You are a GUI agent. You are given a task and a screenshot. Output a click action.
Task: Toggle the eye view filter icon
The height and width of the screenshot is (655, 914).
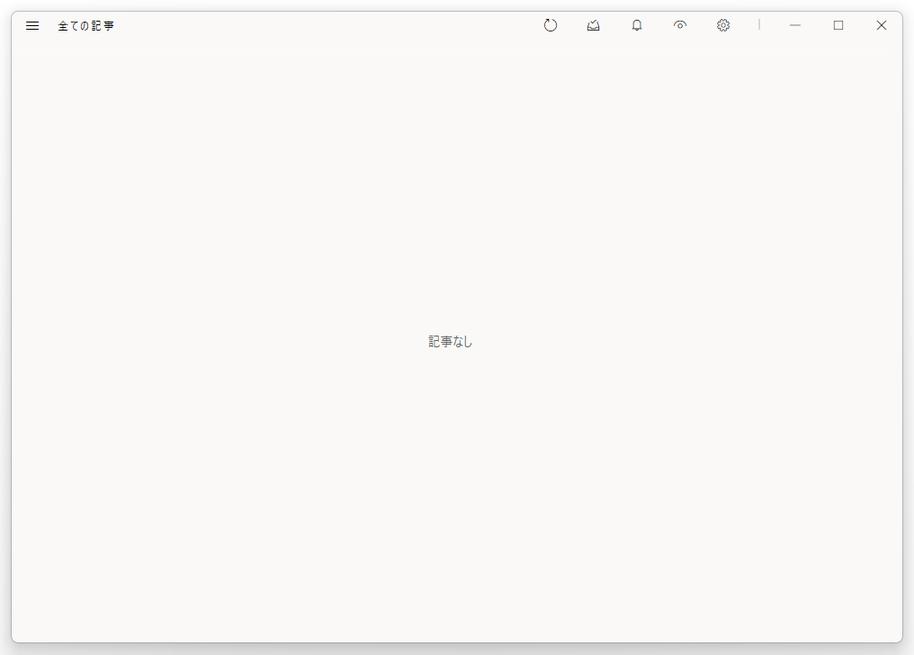coord(680,25)
